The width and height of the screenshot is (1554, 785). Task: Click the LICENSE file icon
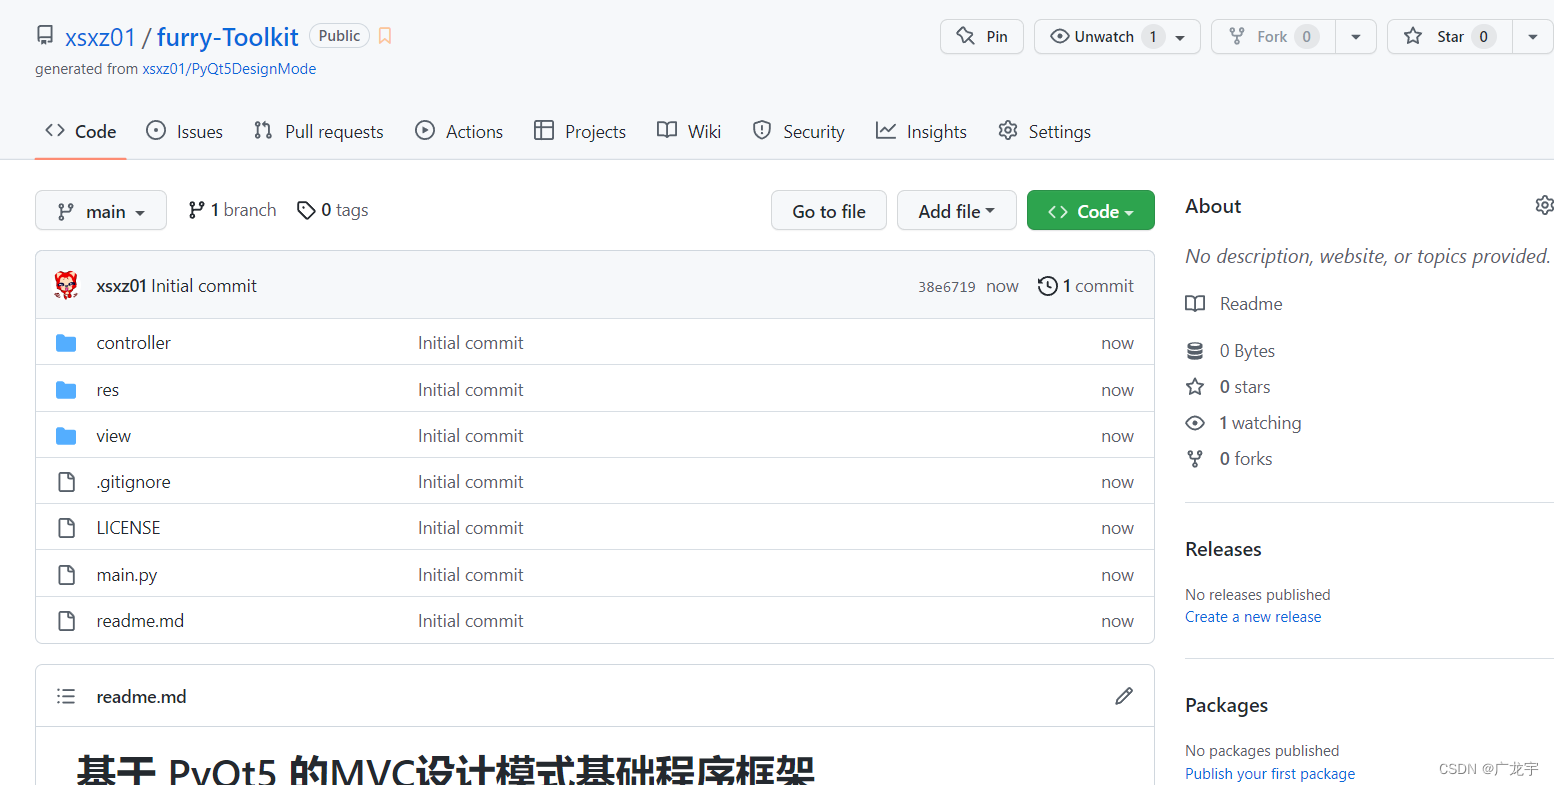point(66,528)
